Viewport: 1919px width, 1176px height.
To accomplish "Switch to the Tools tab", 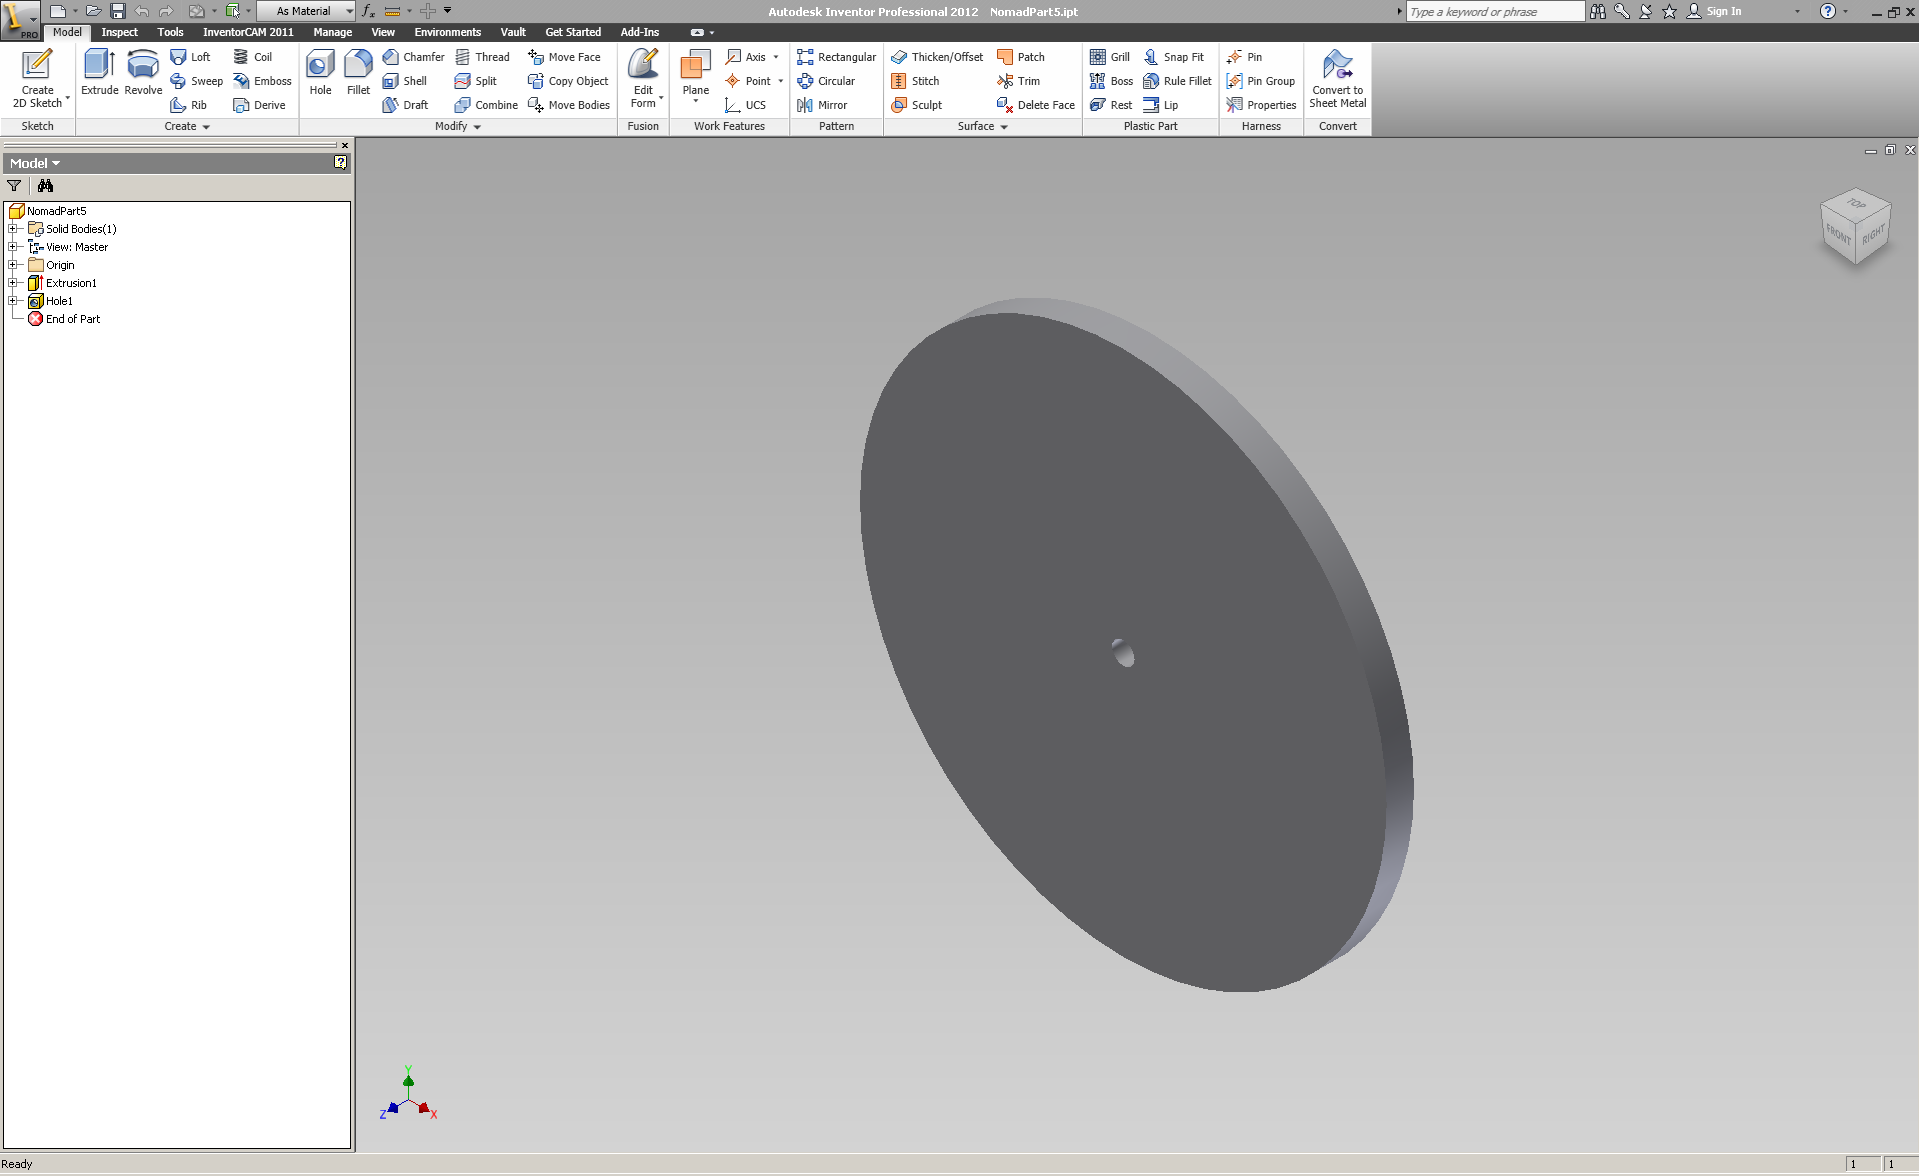I will click(x=170, y=32).
